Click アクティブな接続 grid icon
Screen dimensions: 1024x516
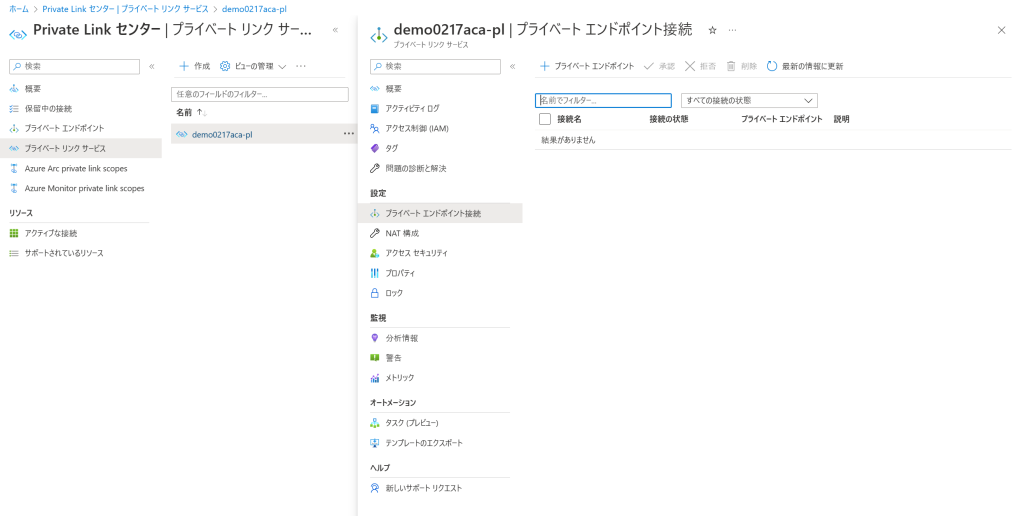click(x=14, y=233)
